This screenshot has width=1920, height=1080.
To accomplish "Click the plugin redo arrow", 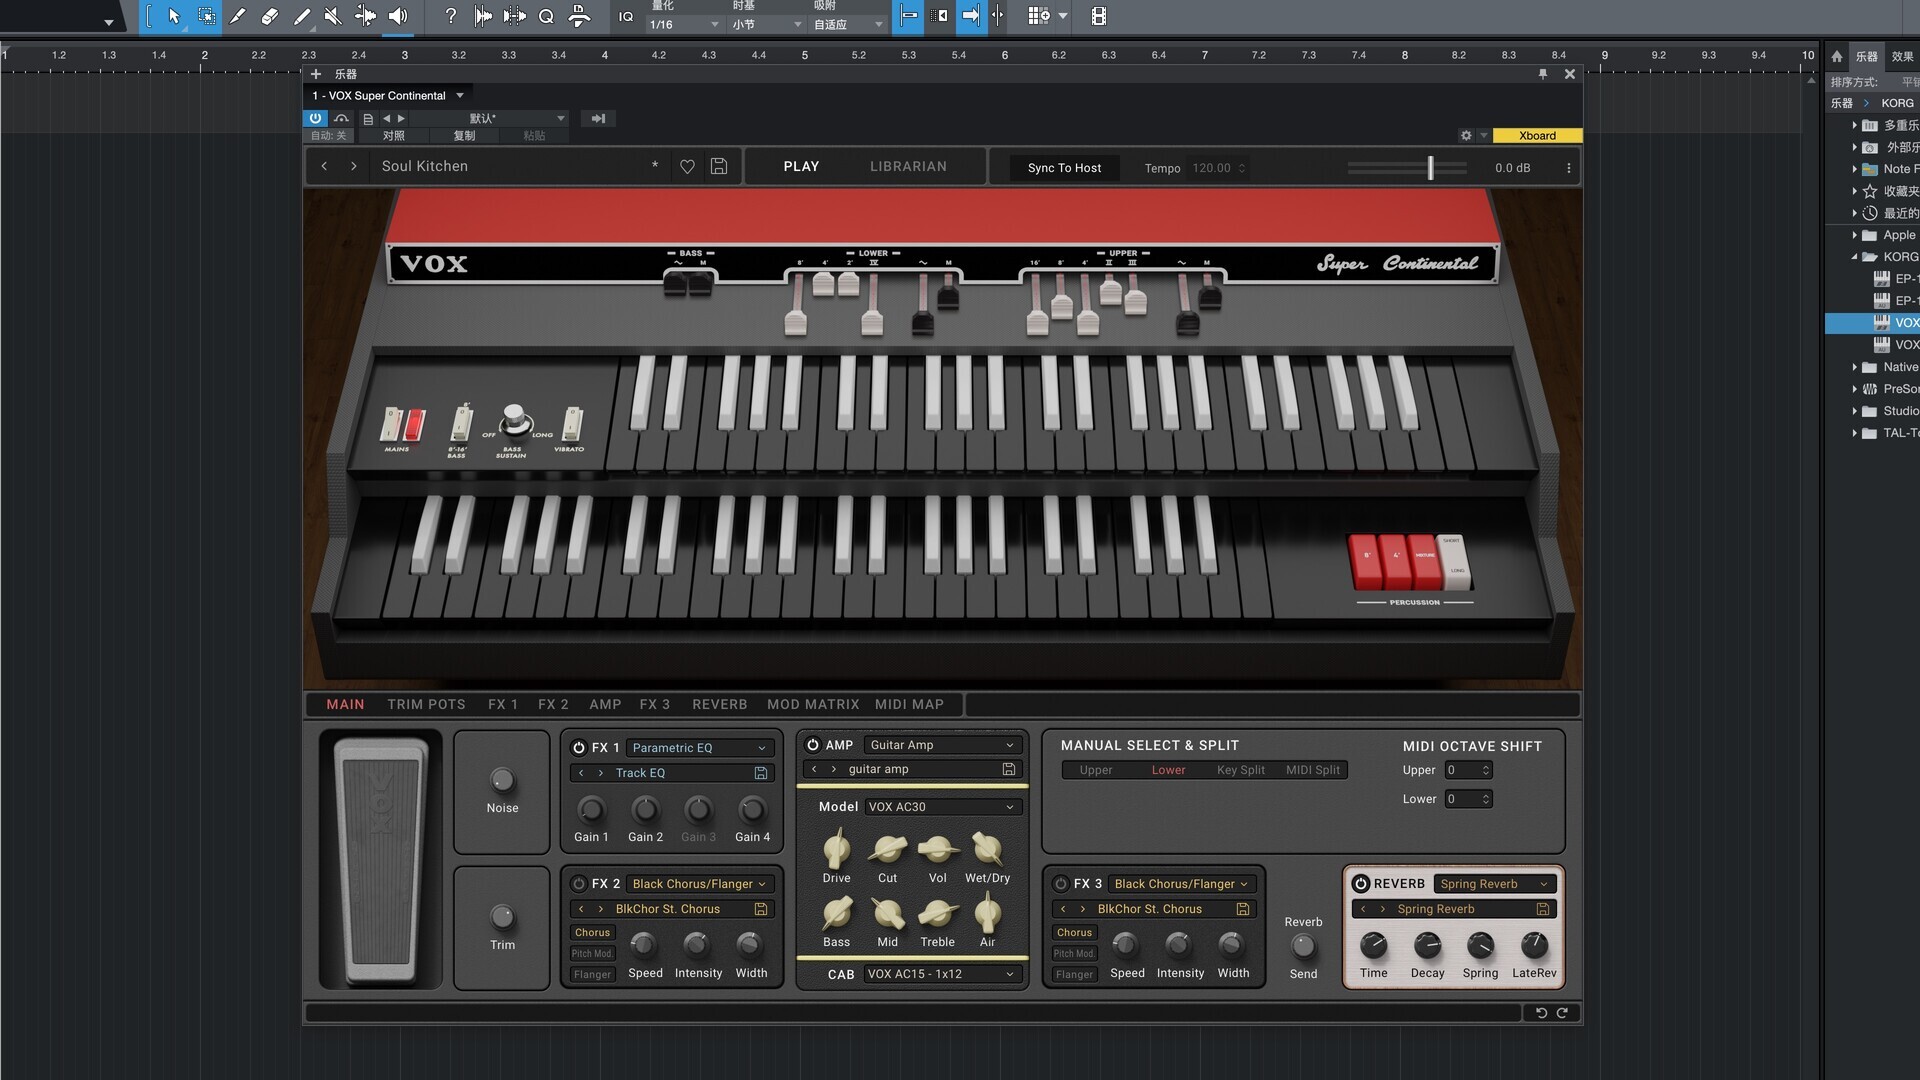I will pos(1562,1013).
